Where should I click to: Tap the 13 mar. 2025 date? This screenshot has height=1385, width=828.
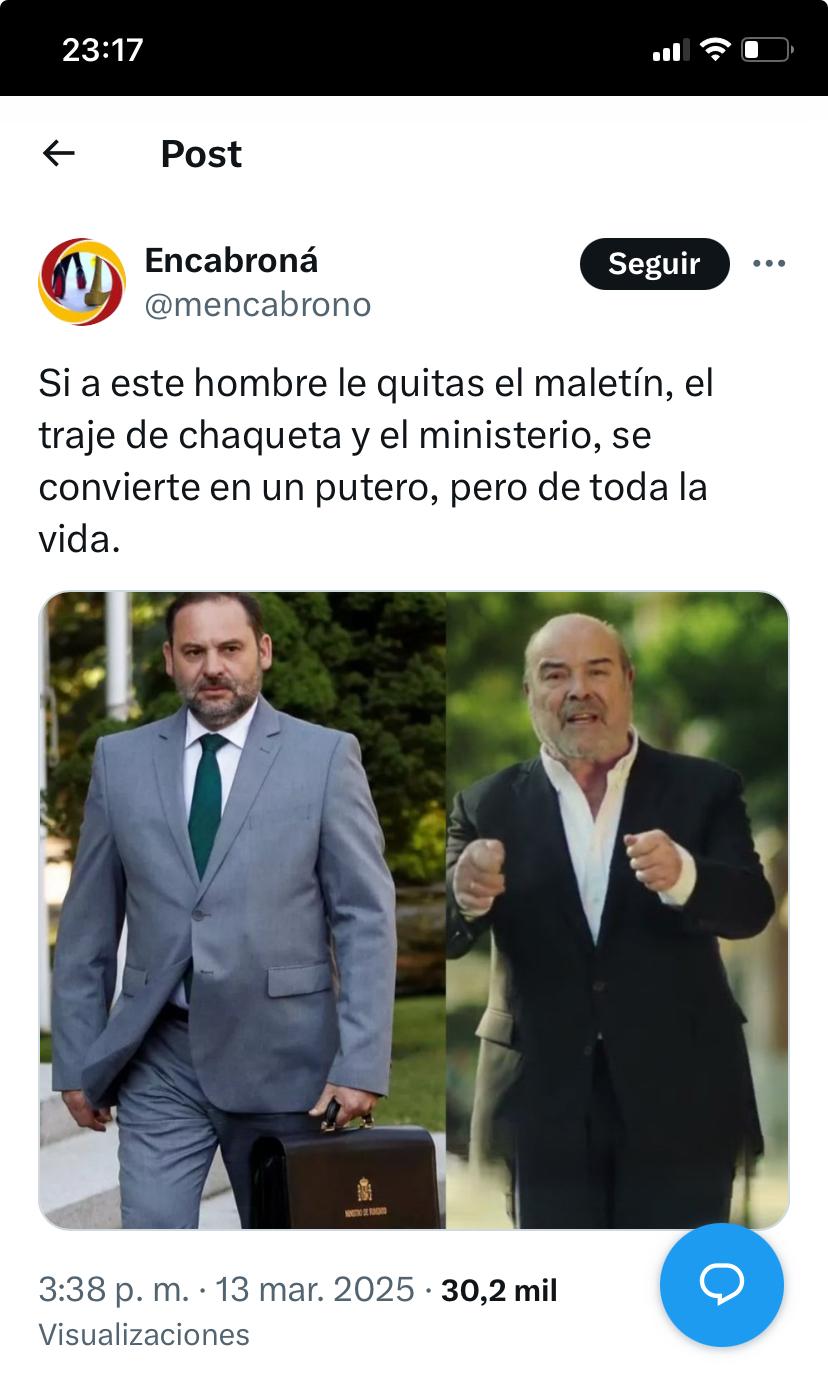314,1290
